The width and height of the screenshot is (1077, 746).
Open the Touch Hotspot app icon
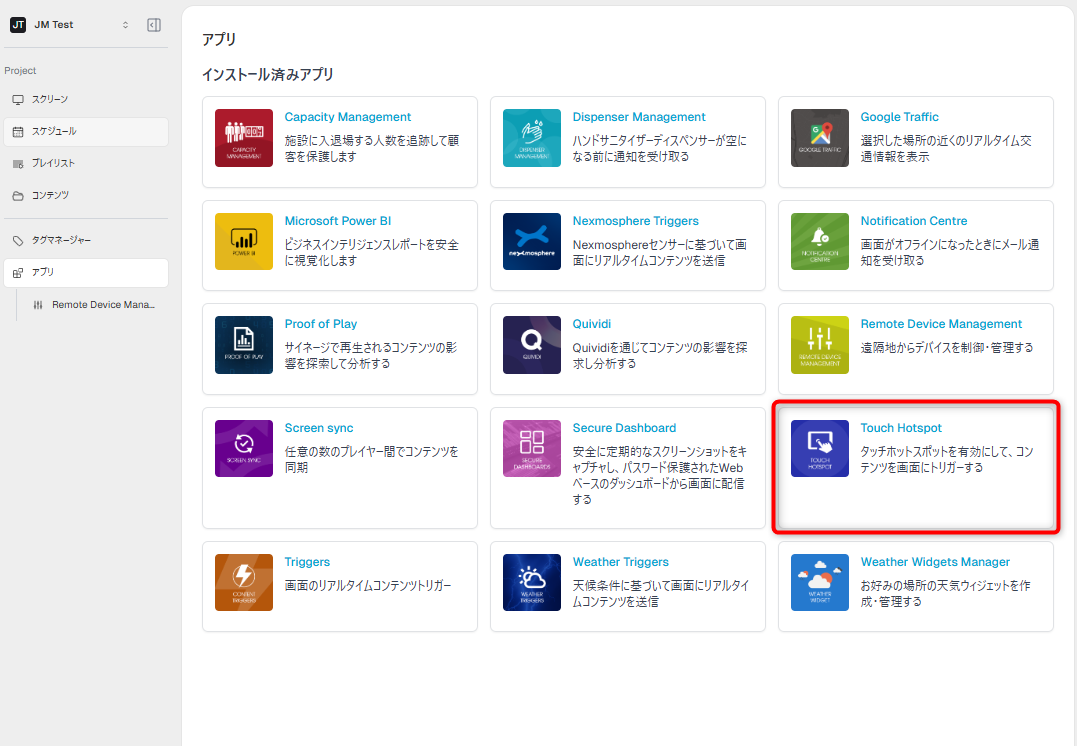point(819,449)
